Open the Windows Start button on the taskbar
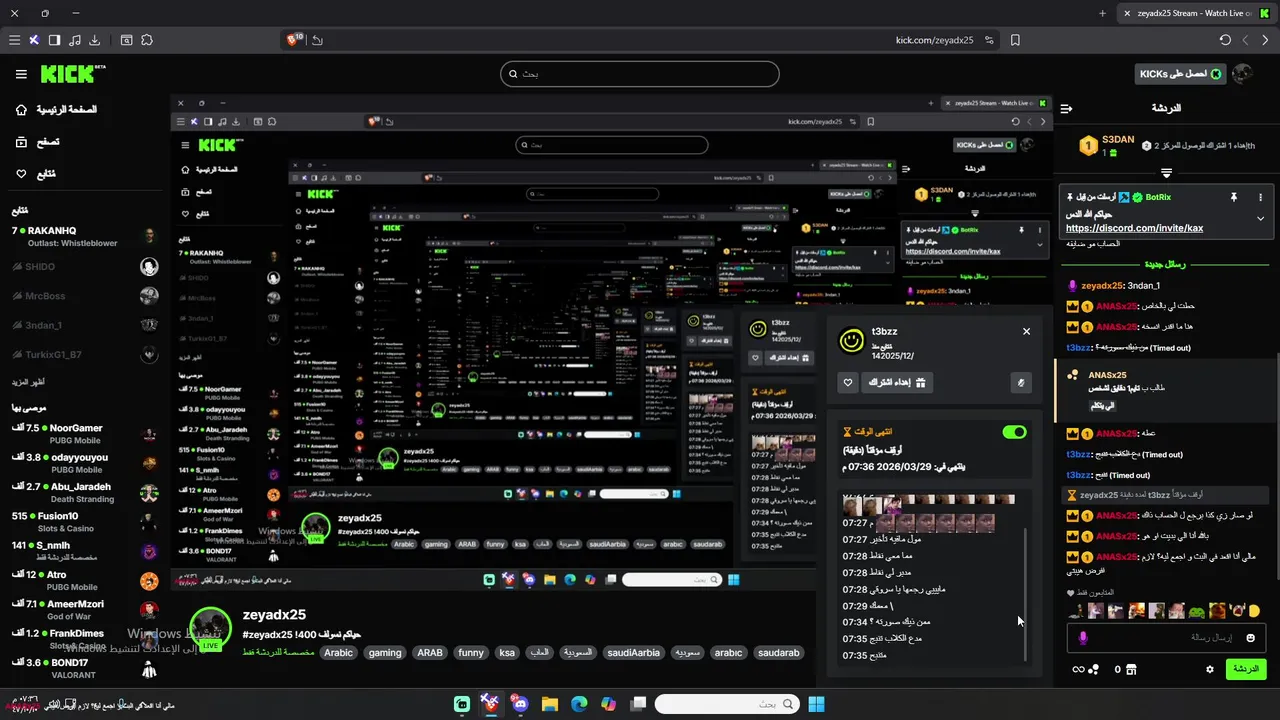Image resolution: width=1280 pixels, height=720 pixels. pos(816,704)
